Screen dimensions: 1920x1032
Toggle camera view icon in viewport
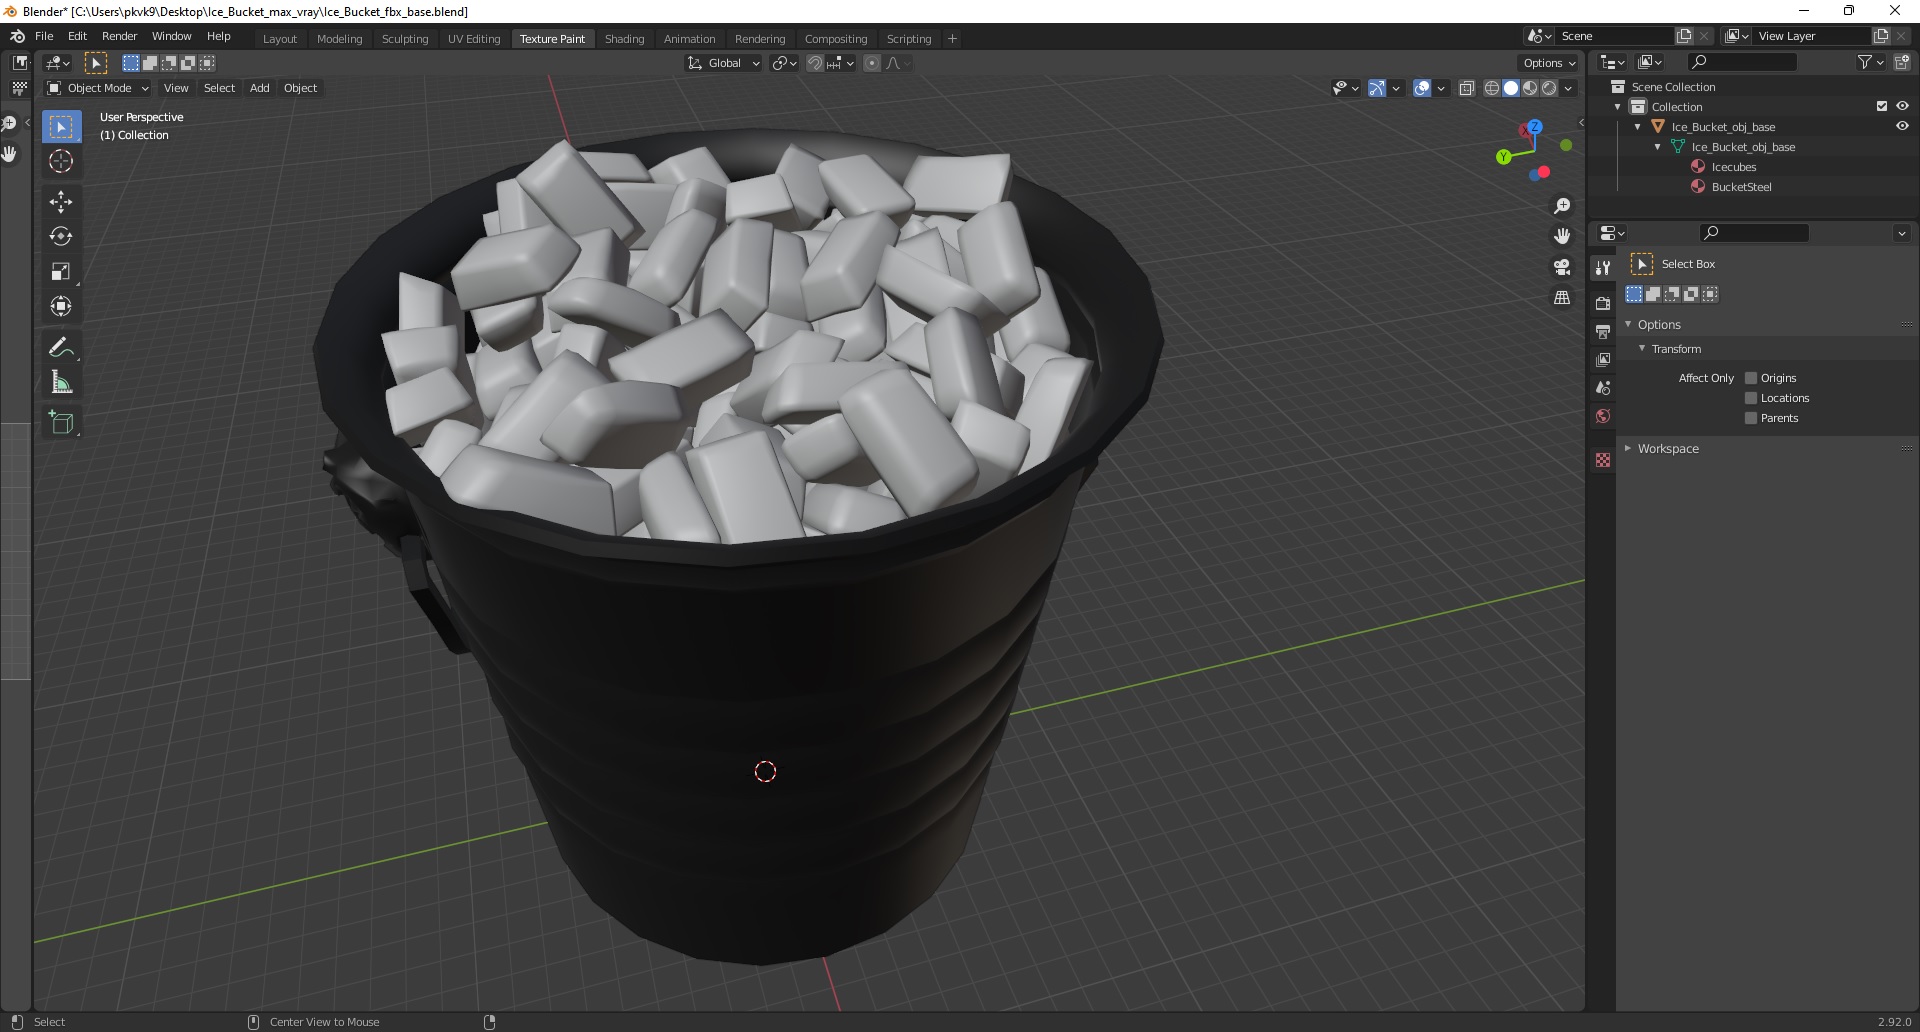click(1562, 267)
